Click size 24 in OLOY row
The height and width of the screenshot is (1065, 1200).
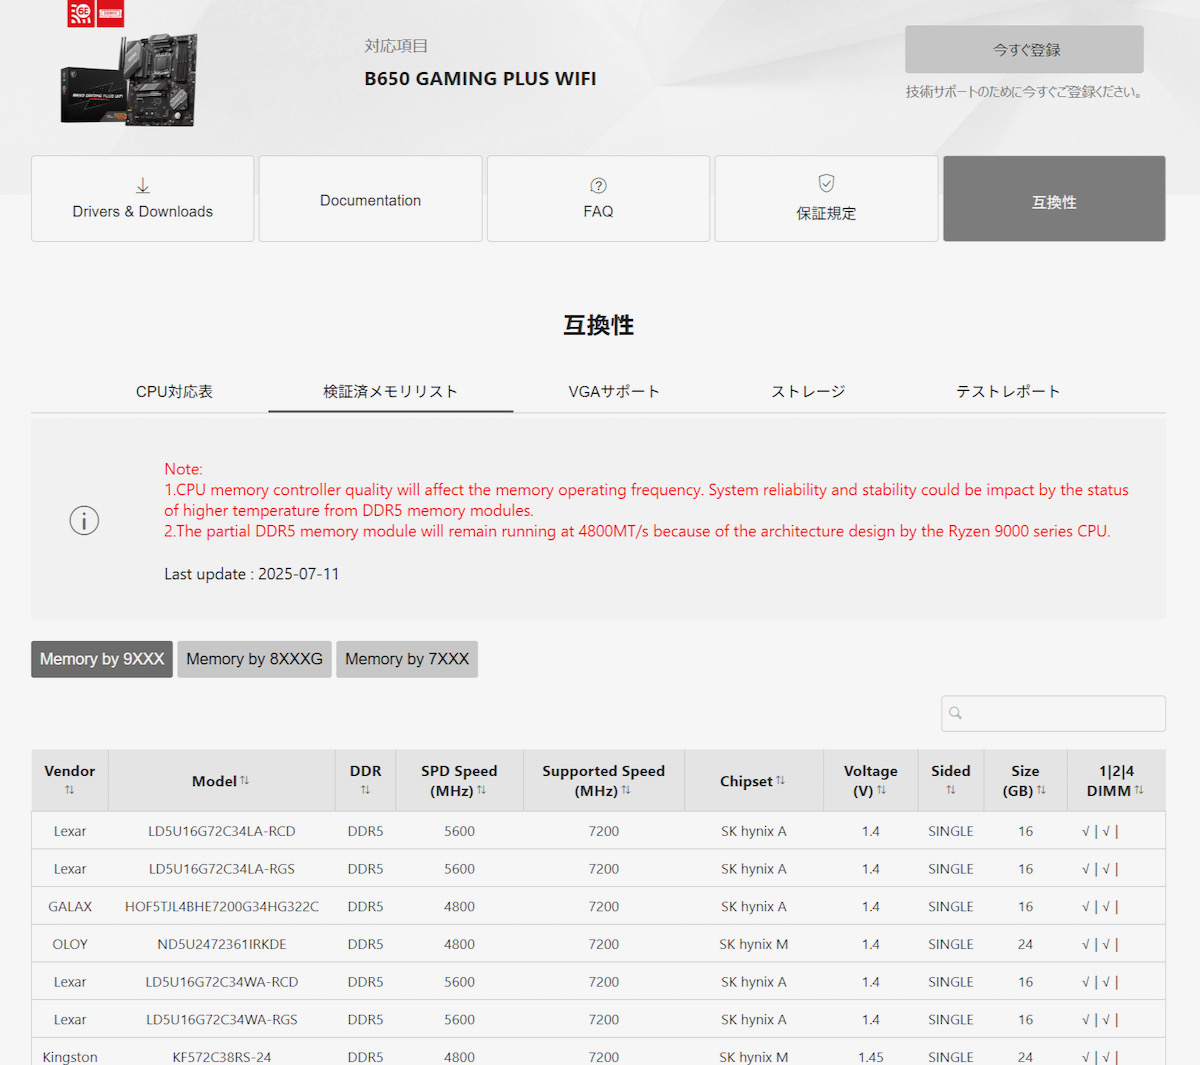[1025, 944]
